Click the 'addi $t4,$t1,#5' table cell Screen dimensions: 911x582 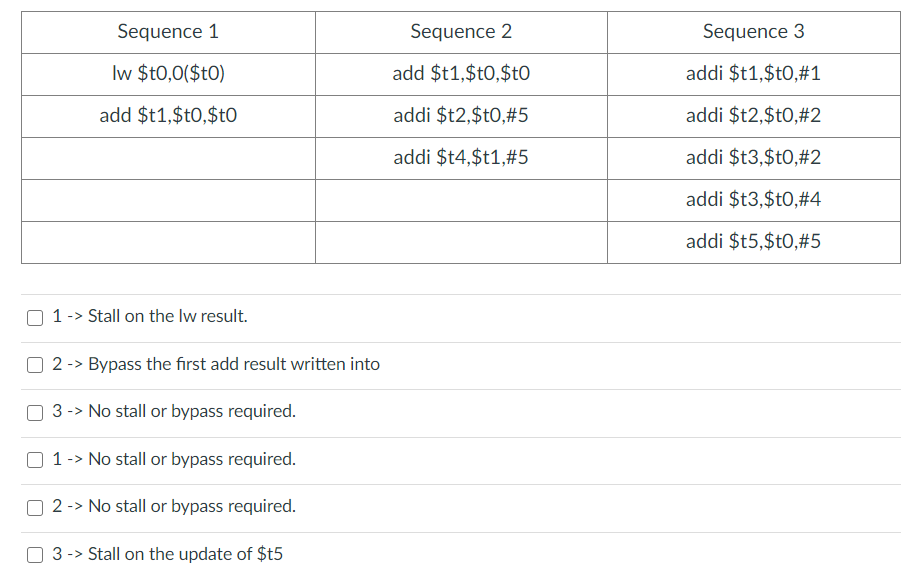click(x=461, y=158)
